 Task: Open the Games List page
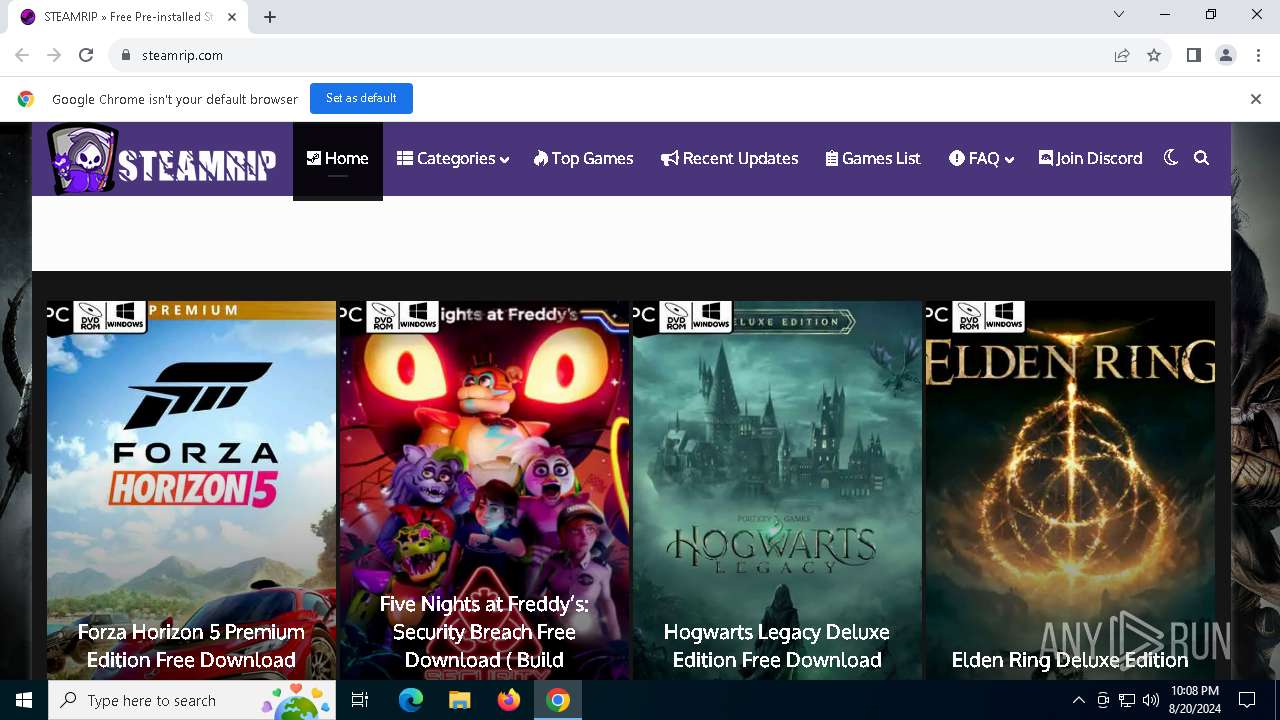(873, 158)
